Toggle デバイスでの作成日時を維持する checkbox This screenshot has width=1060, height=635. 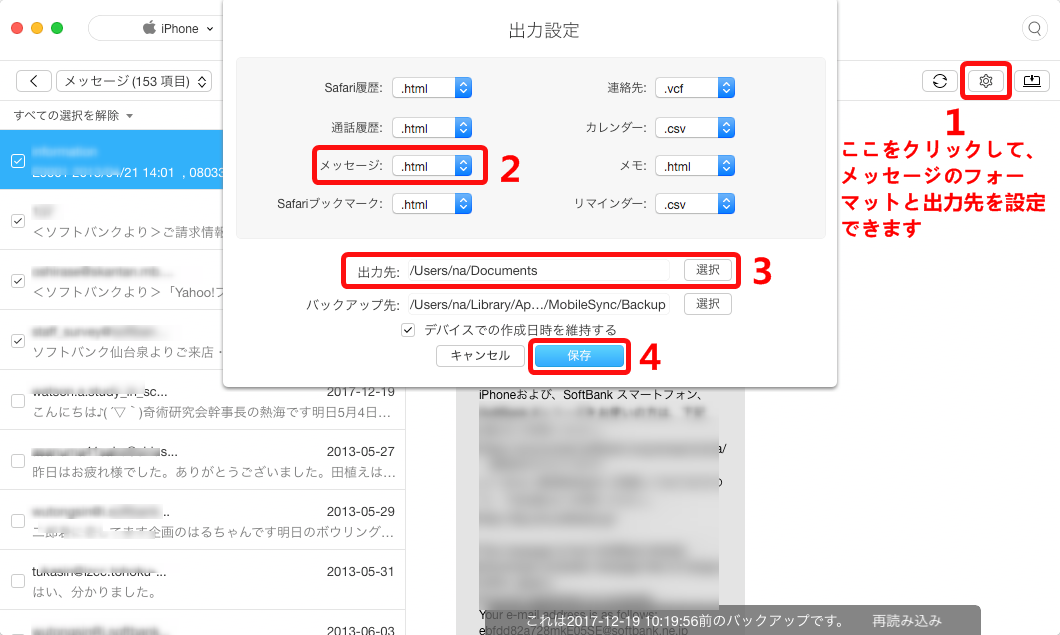click(x=408, y=330)
